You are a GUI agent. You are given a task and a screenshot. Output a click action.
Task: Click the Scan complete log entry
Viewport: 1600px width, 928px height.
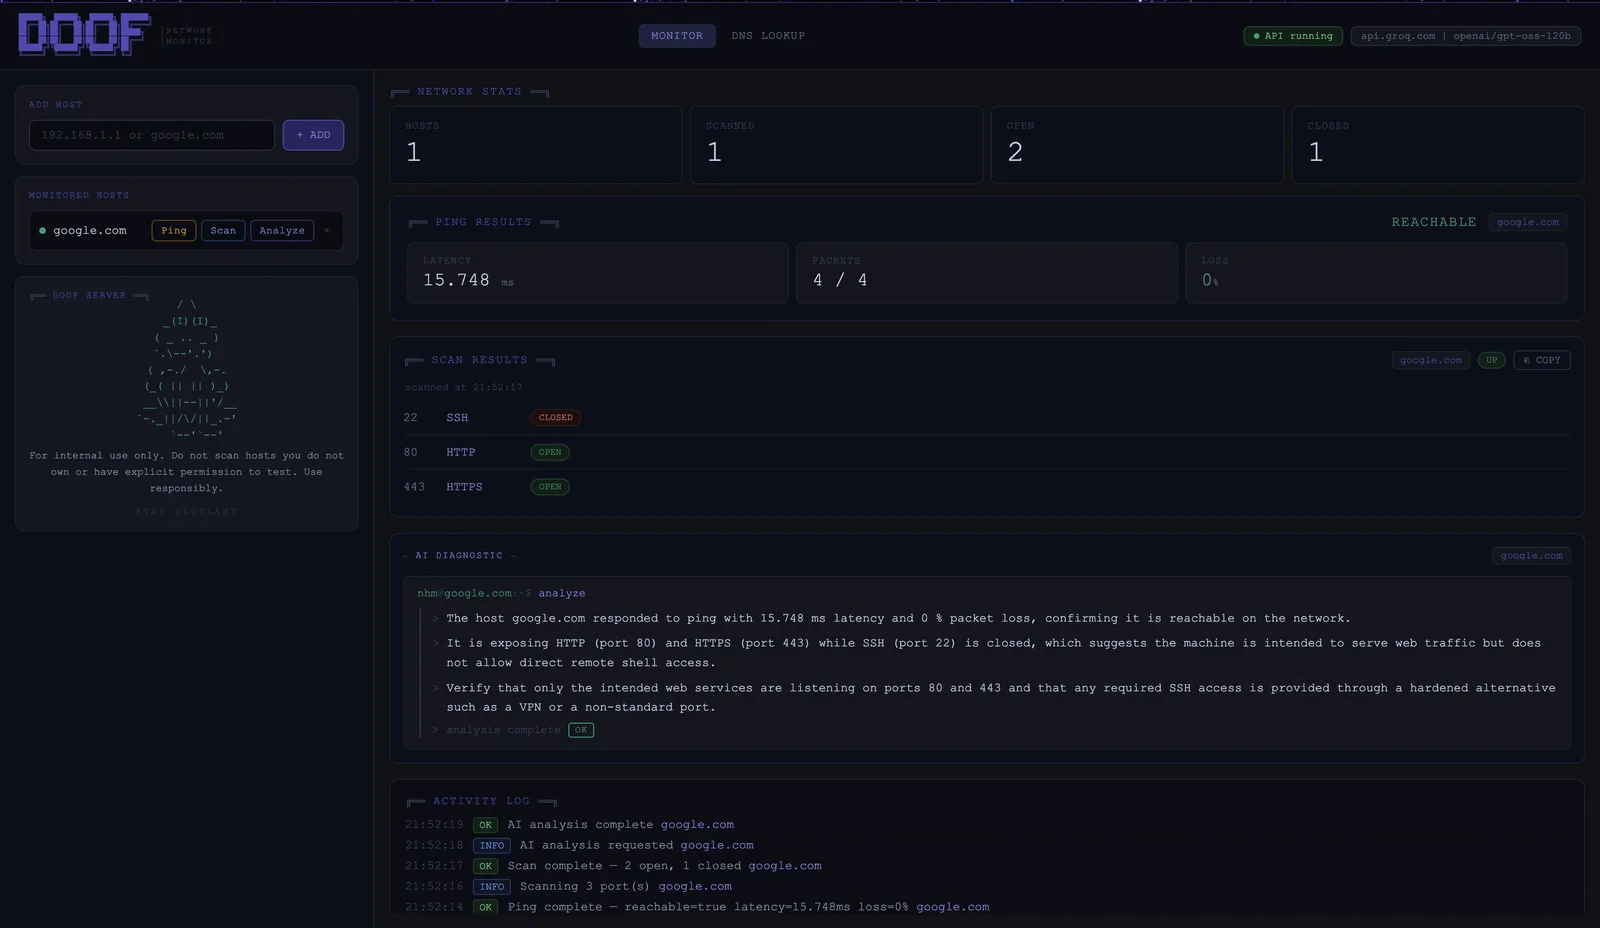click(613, 866)
